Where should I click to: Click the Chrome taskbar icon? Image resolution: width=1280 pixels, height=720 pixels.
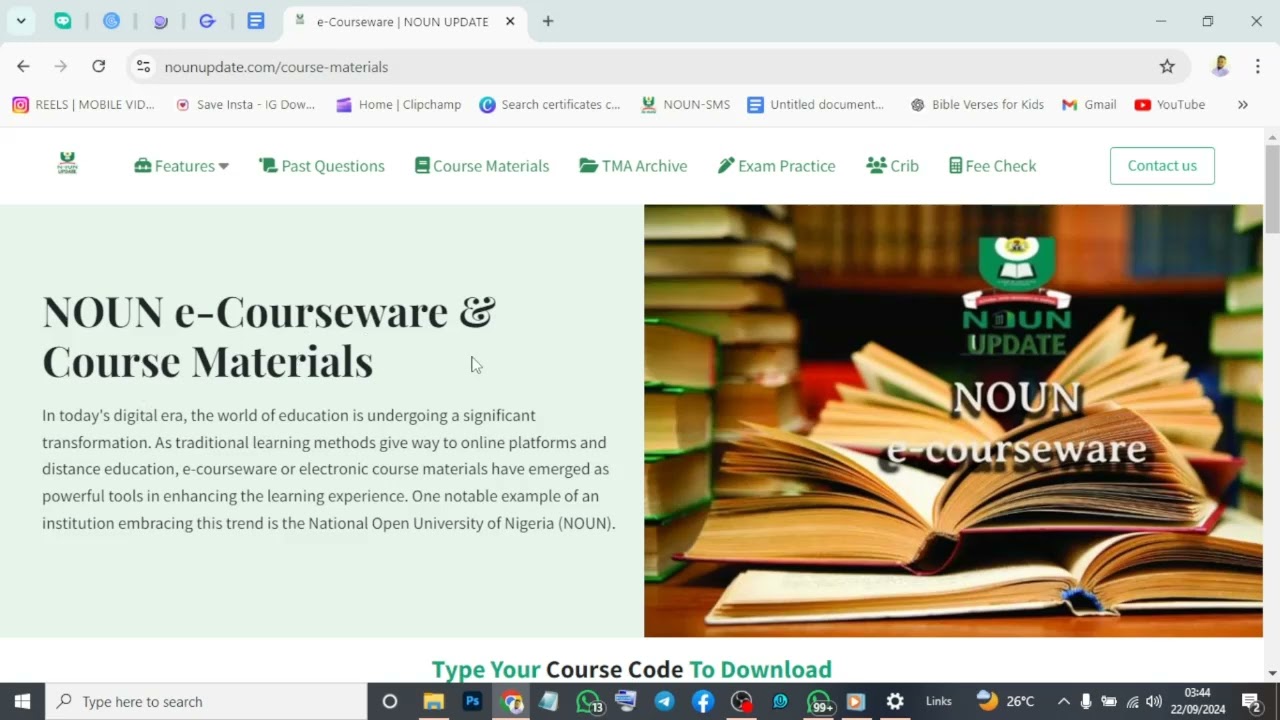[x=512, y=702]
